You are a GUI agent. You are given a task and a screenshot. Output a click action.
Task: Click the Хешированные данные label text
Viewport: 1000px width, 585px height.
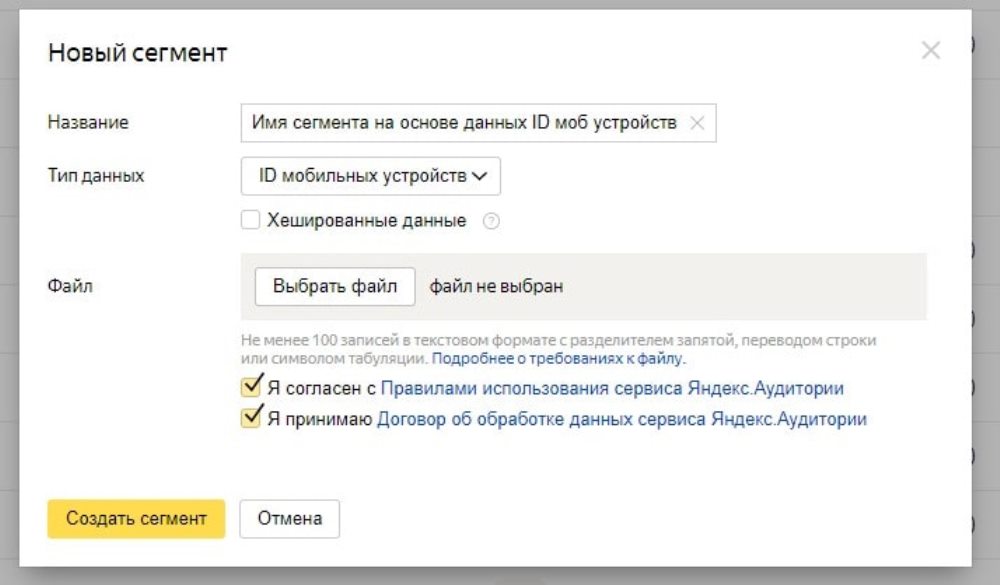coord(366,221)
